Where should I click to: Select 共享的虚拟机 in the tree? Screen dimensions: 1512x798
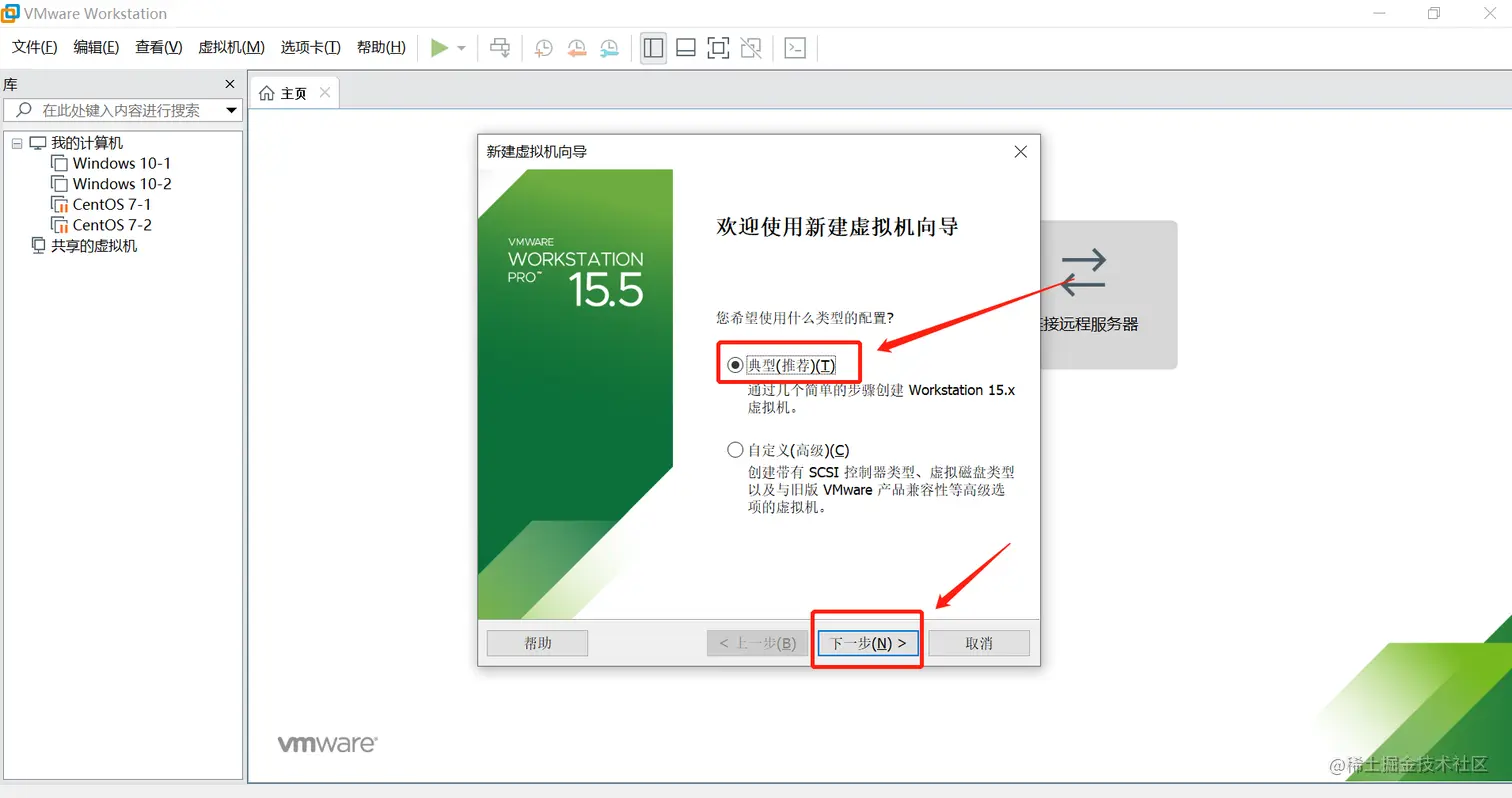click(x=94, y=245)
